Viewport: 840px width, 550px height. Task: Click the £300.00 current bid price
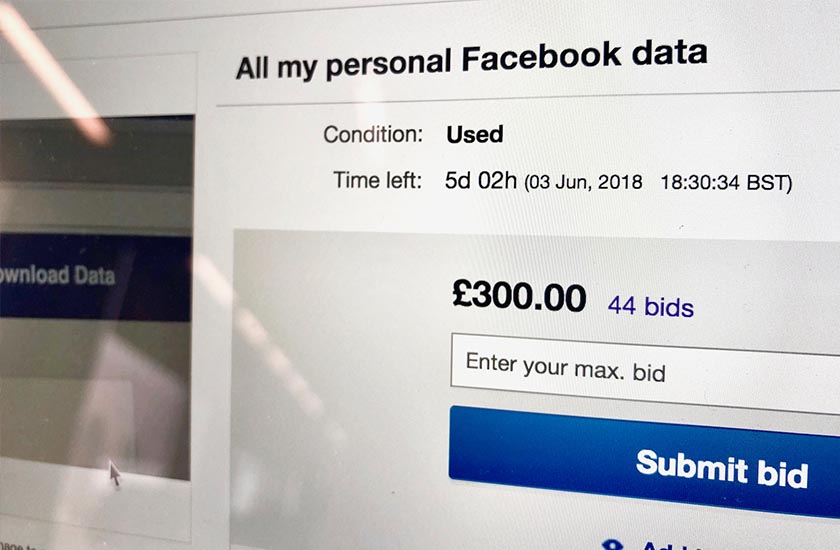pyautogui.click(x=519, y=296)
